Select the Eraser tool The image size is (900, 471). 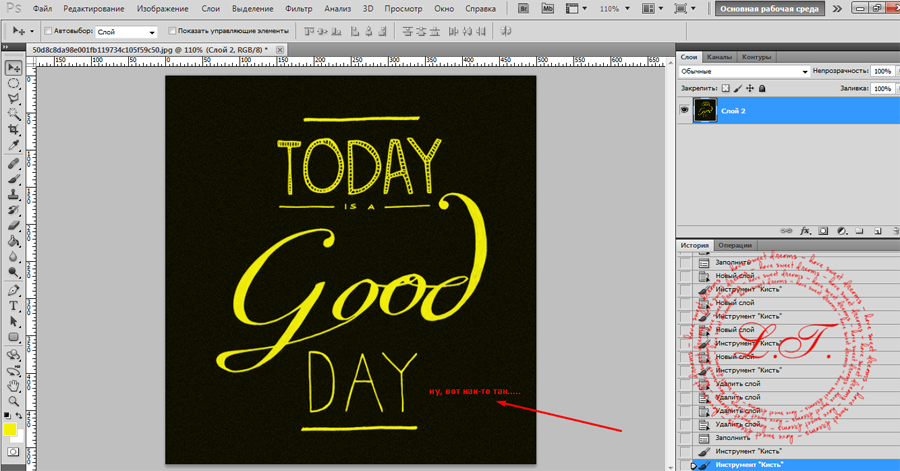13,226
